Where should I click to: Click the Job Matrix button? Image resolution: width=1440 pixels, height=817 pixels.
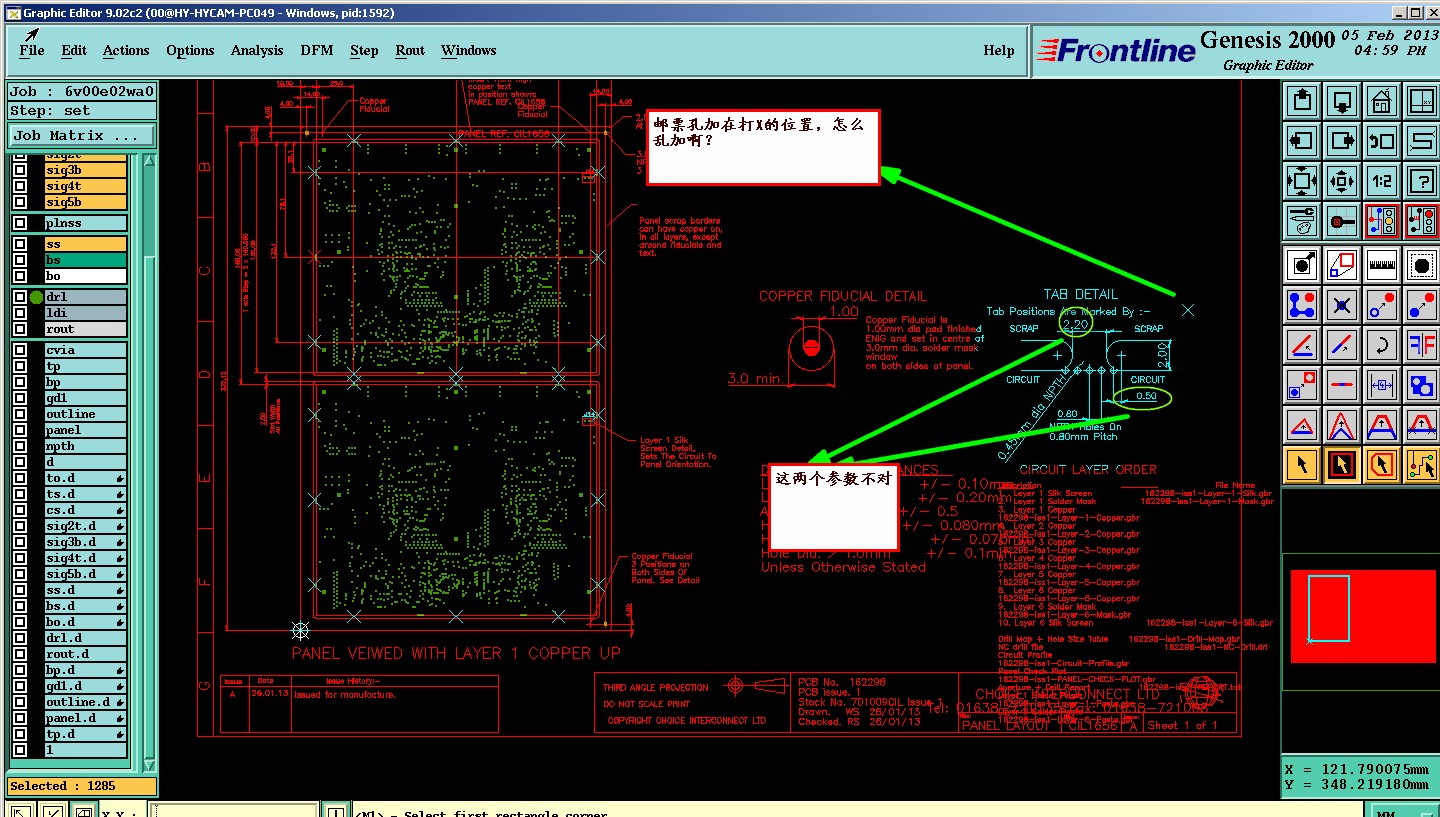(82, 135)
